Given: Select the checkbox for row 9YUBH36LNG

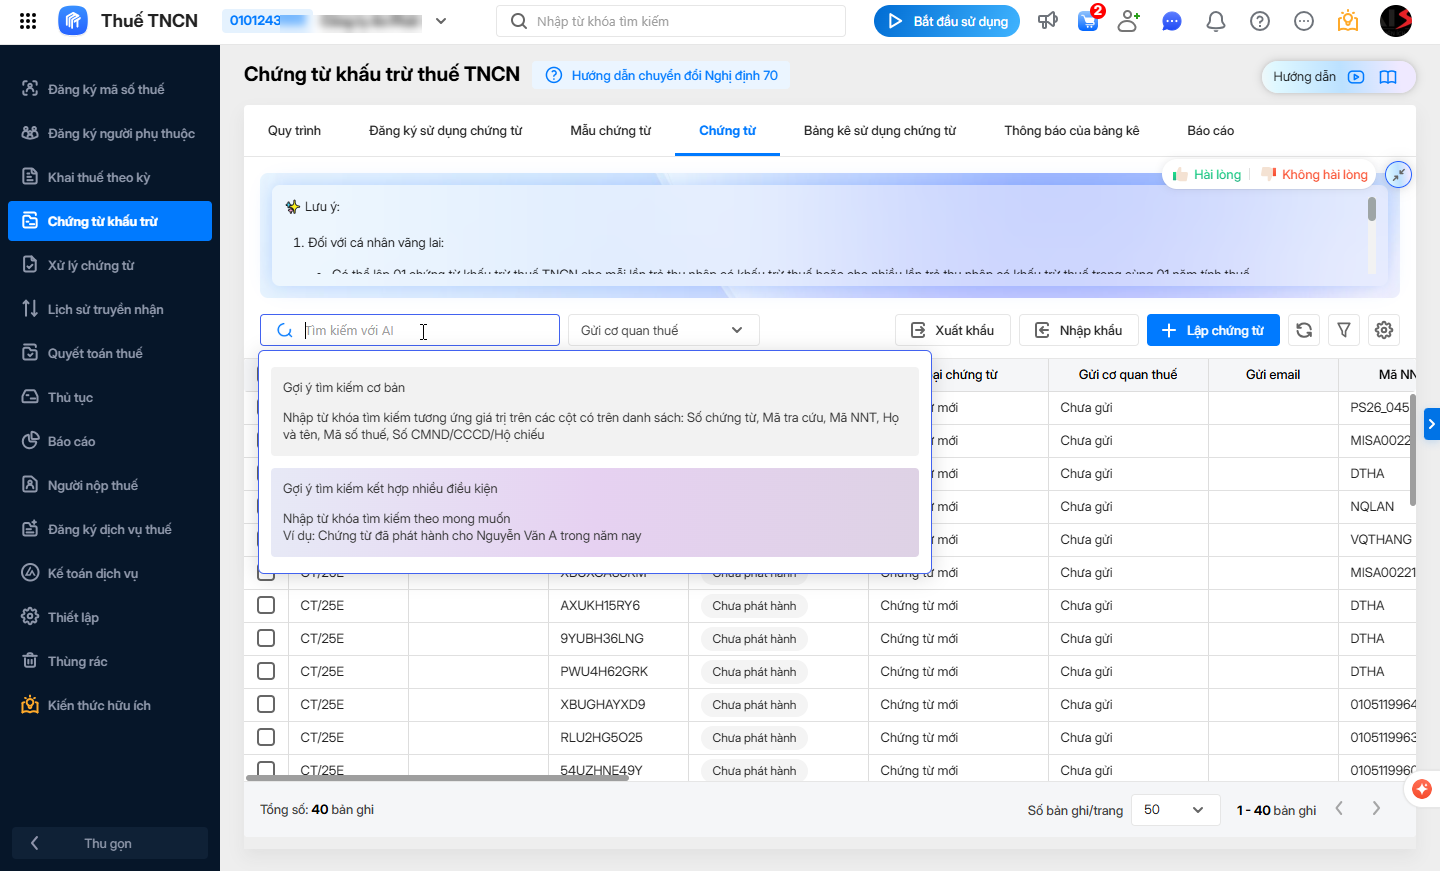Looking at the screenshot, I should click(266, 638).
